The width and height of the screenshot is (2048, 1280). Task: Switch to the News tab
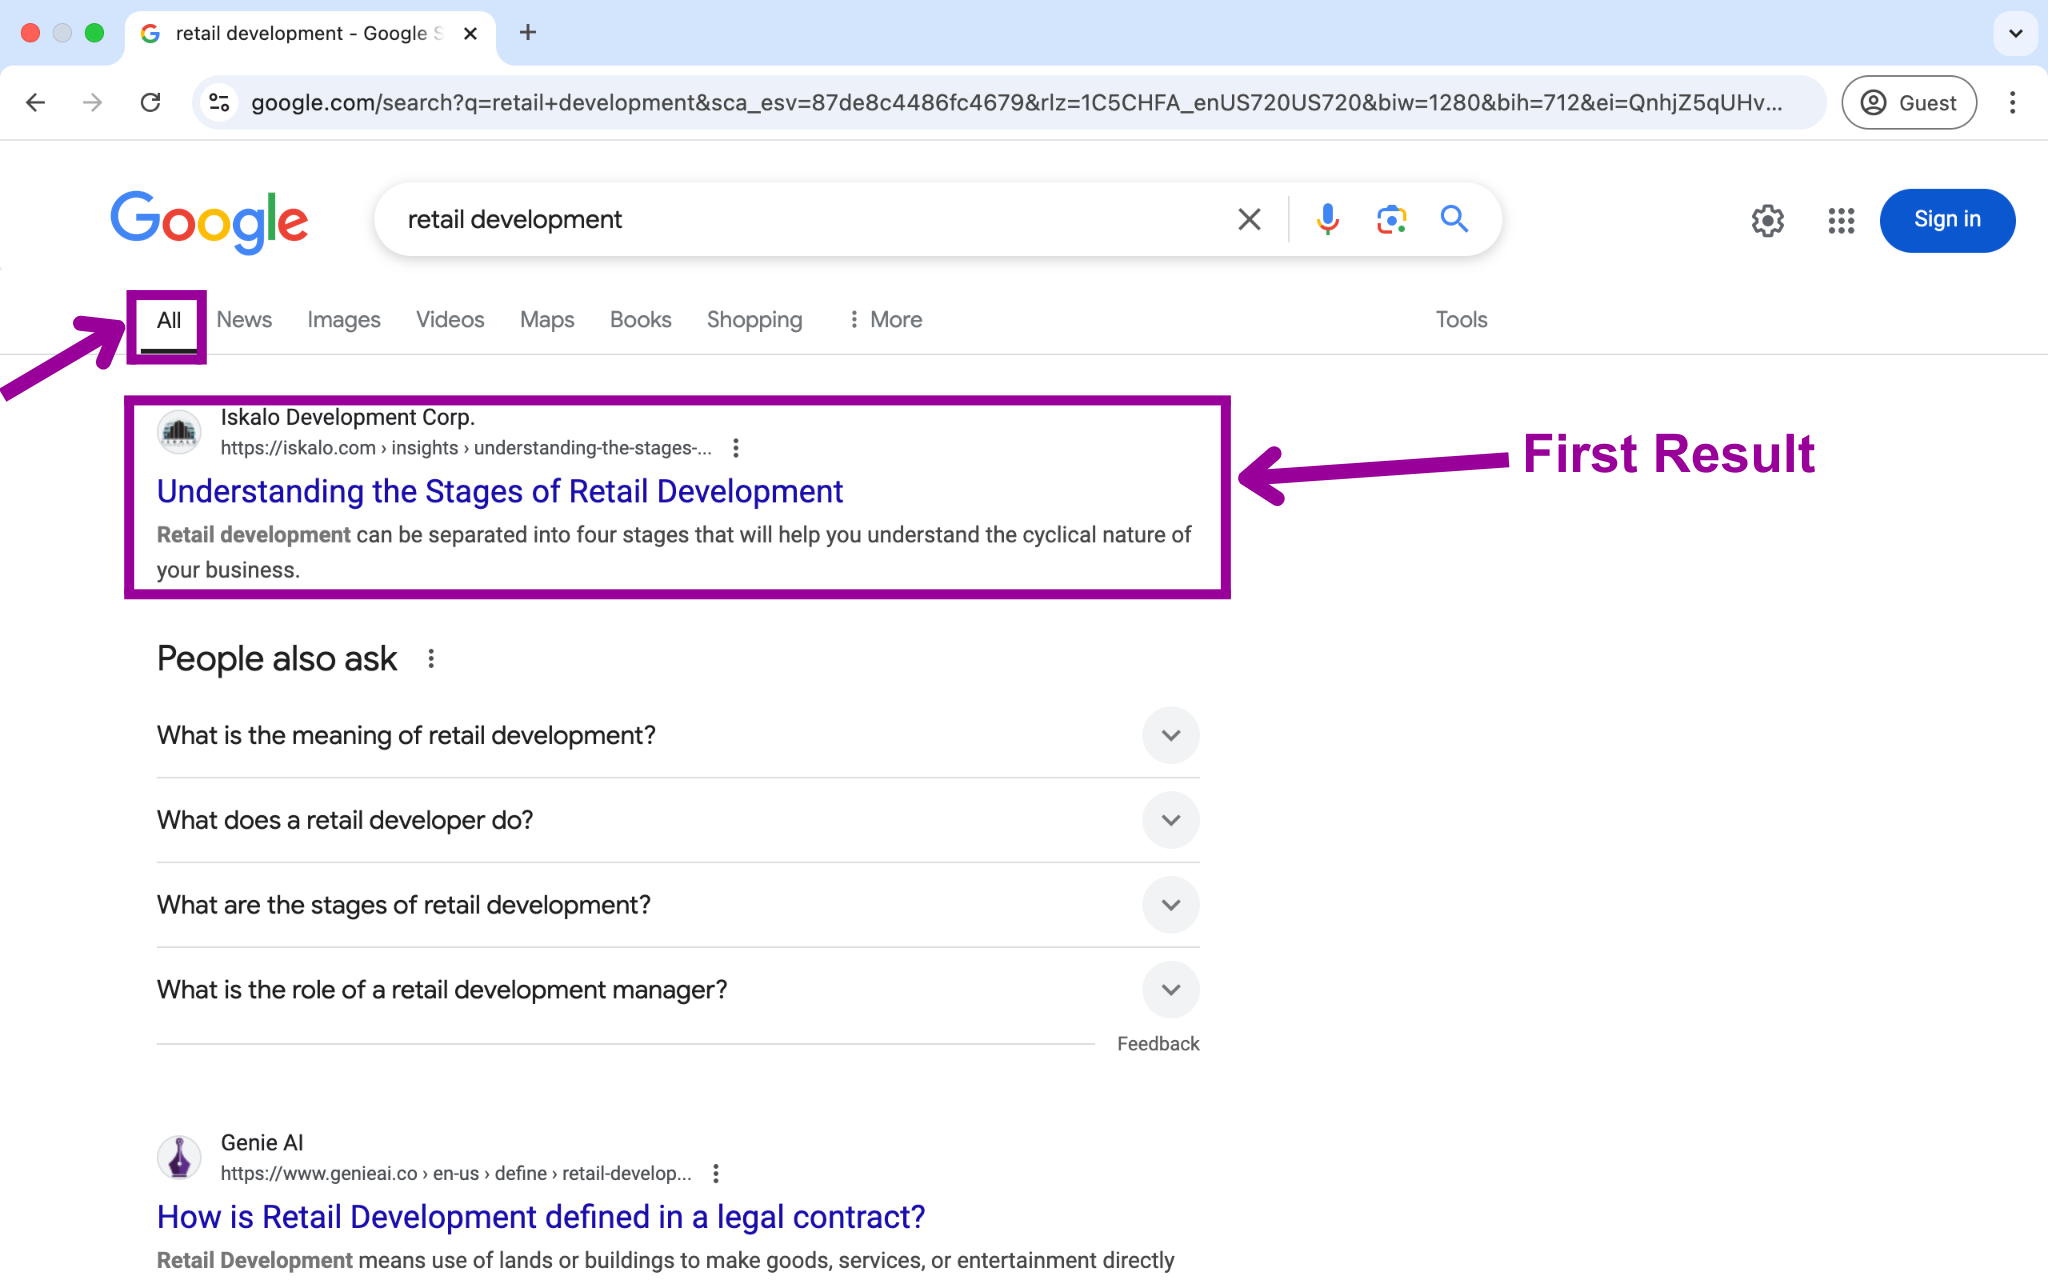click(x=244, y=320)
